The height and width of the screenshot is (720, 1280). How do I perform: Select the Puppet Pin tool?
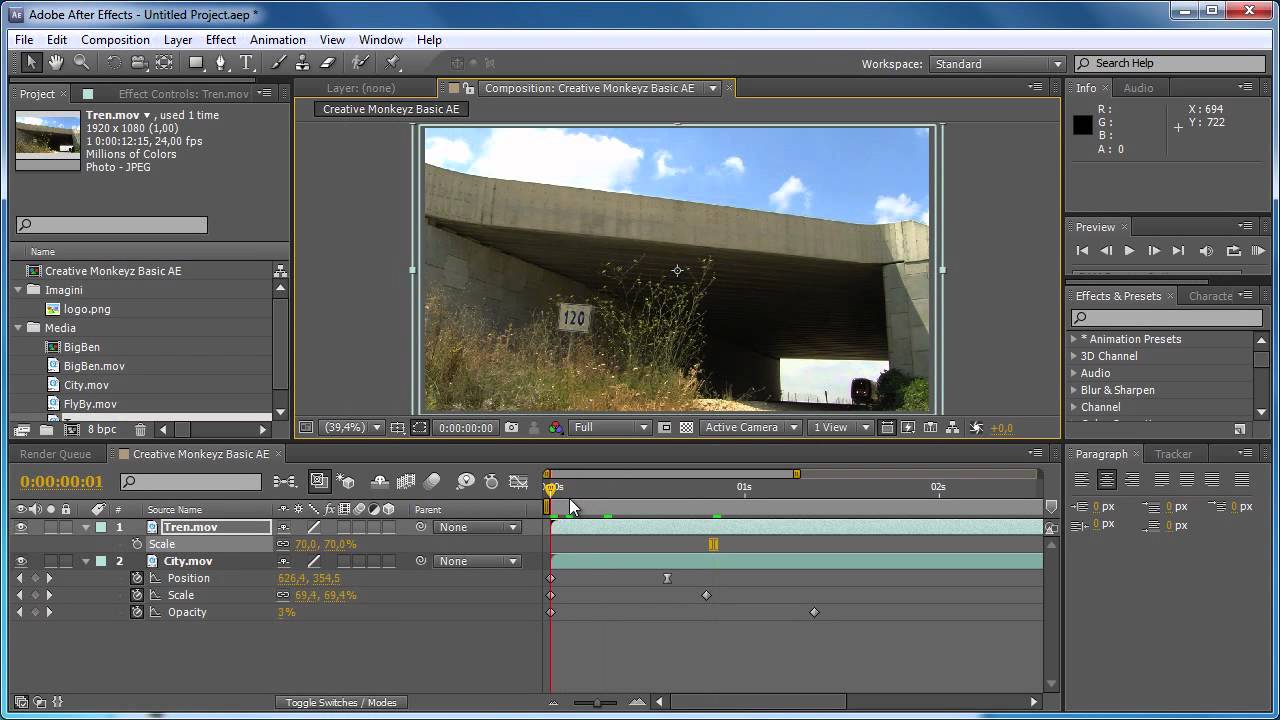[393, 62]
